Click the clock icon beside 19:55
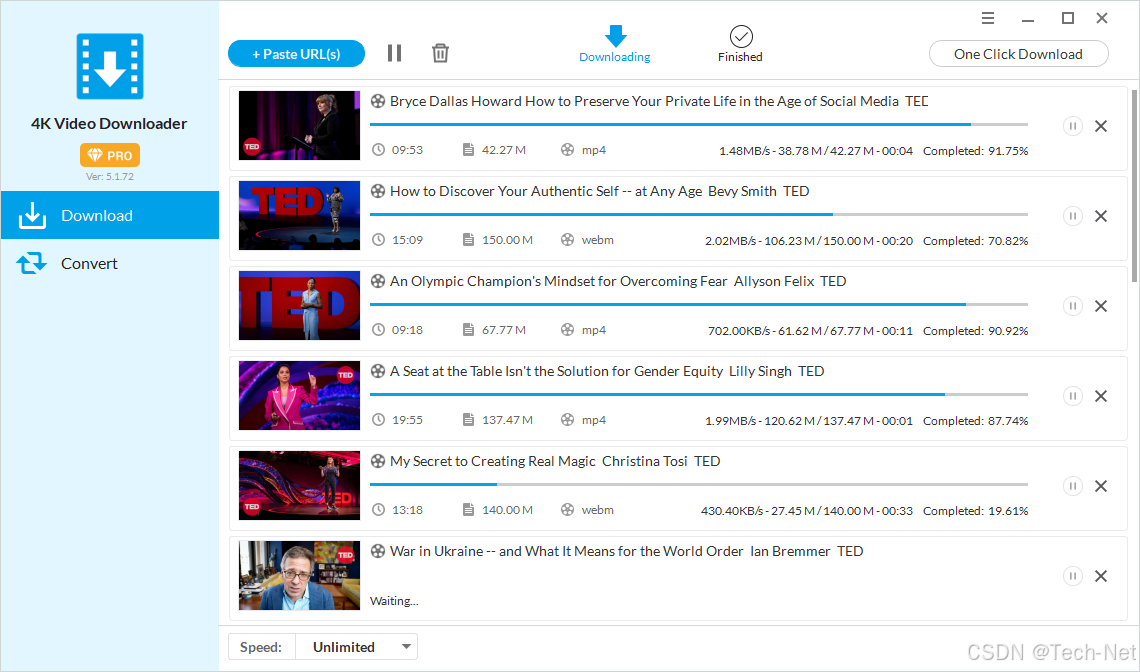Screen dimensions: 1140x672 [x=378, y=420]
